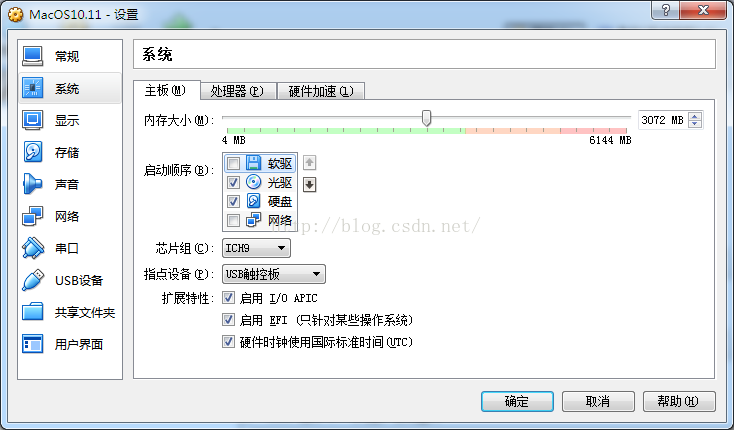Open the 存储 (Storage) disk icon
This screenshot has height=430, width=734.
(x=32, y=152)
